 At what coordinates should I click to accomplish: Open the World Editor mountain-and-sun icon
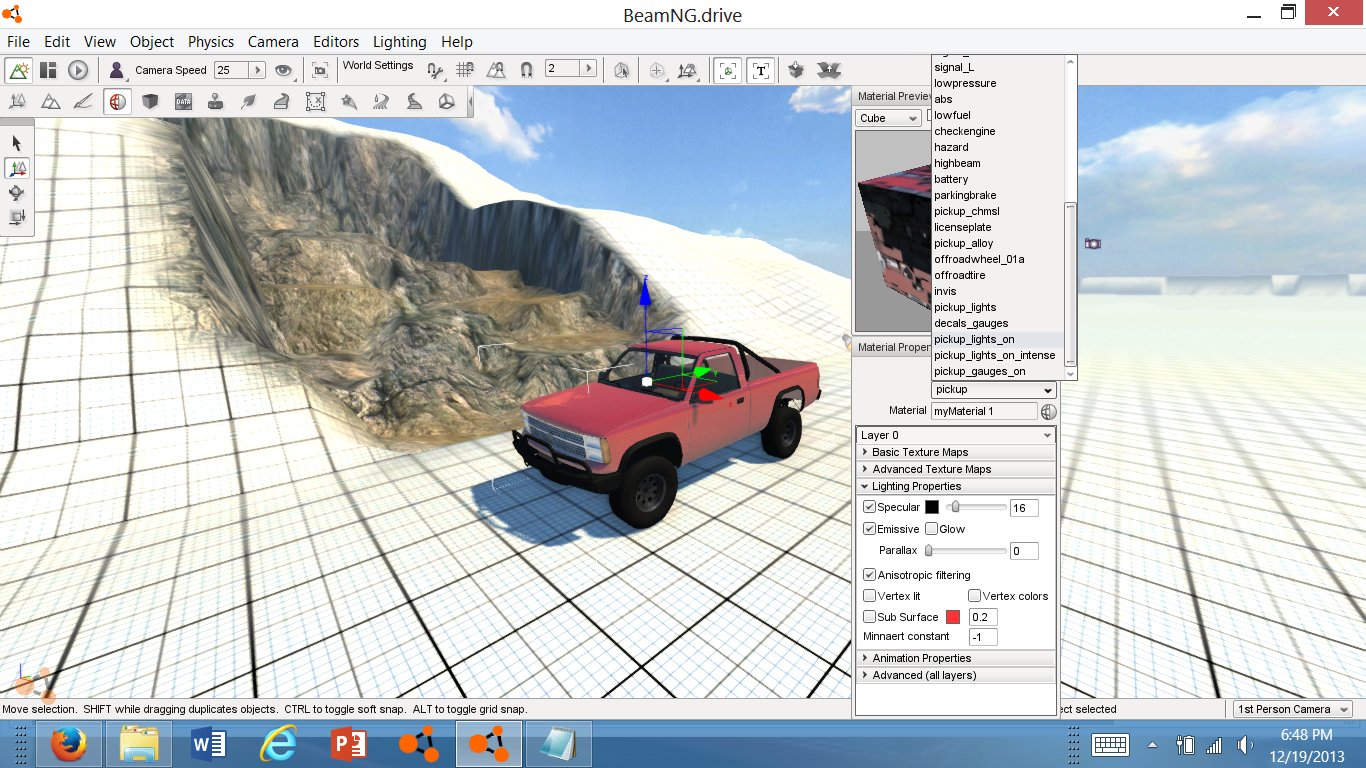coord(19,70)
